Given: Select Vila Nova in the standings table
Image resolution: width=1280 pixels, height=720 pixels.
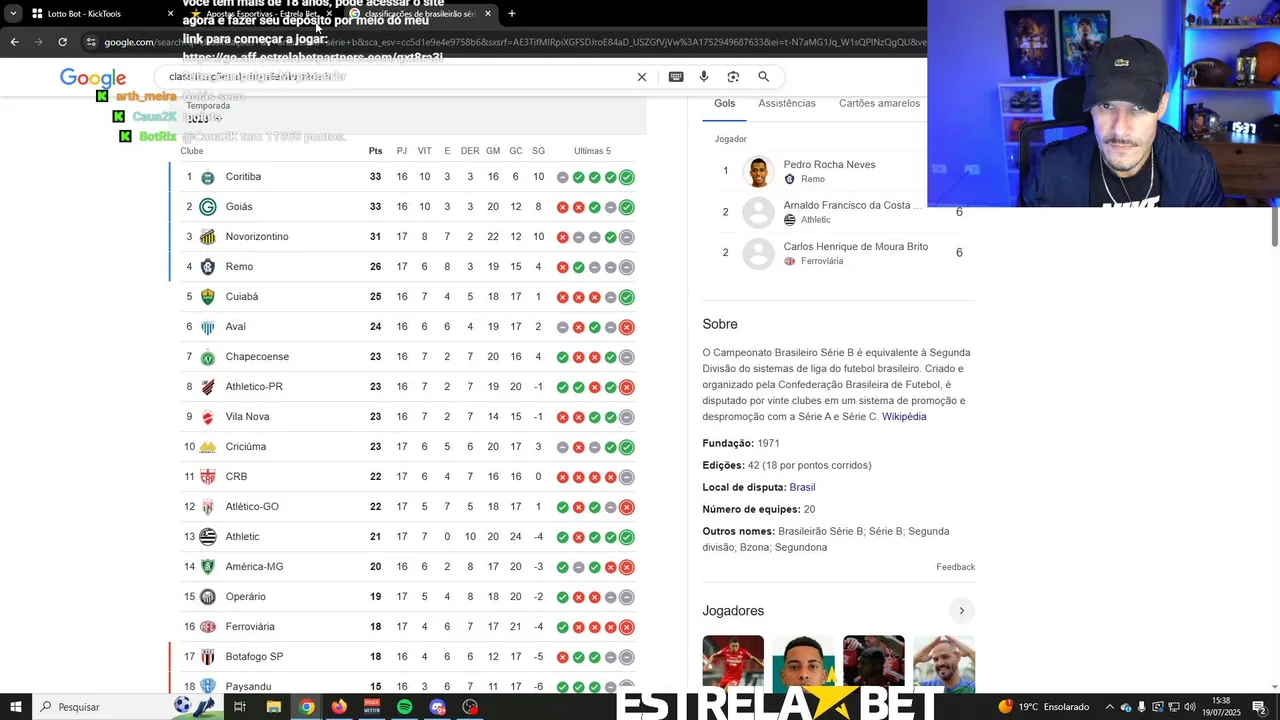Looking at the screenshot, I should tap(248, 417).
